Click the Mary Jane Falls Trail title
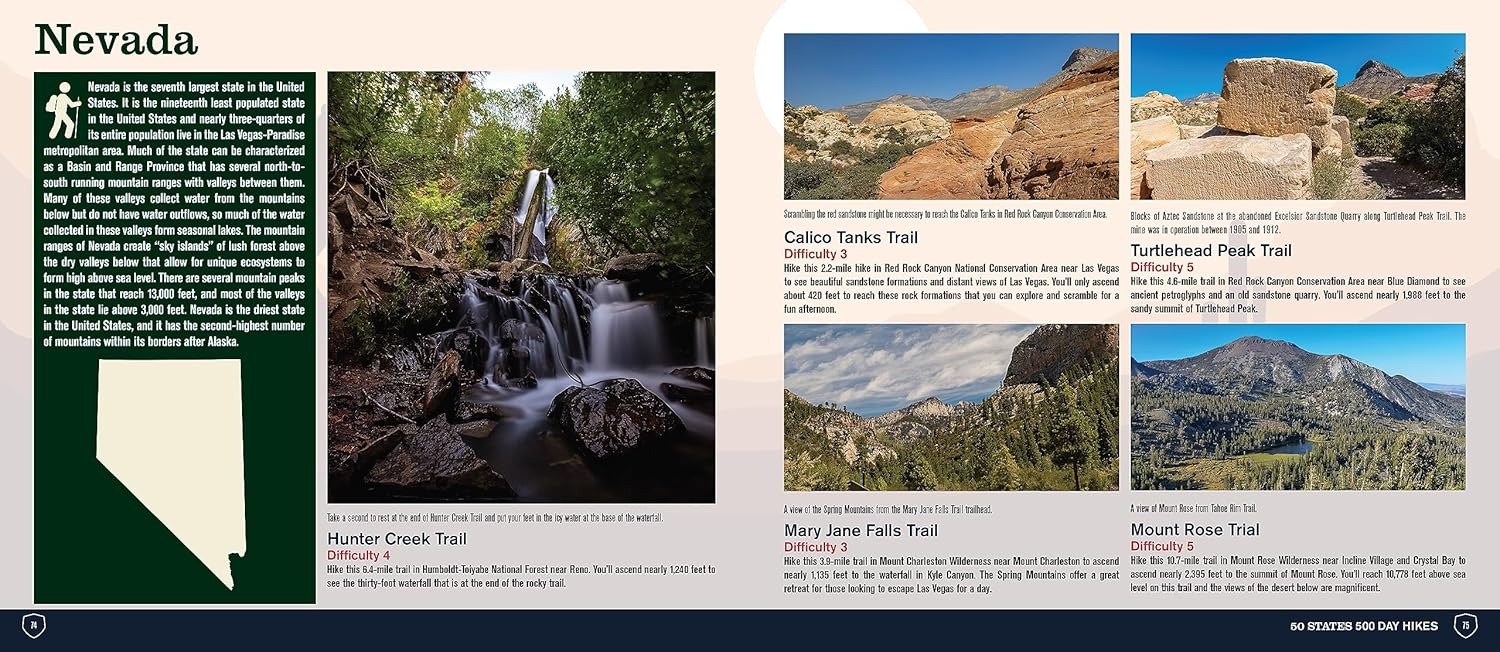1500x652 pixels. pos(861,530)
